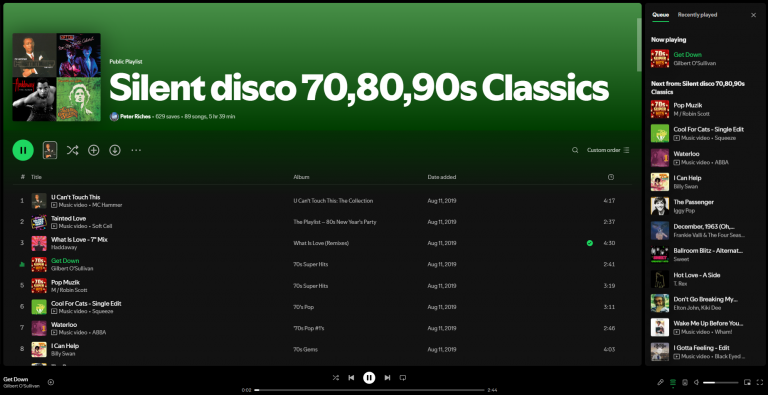Click the main view scrollbar
This screenshot has width=768, height=395.
coord(639,45)
